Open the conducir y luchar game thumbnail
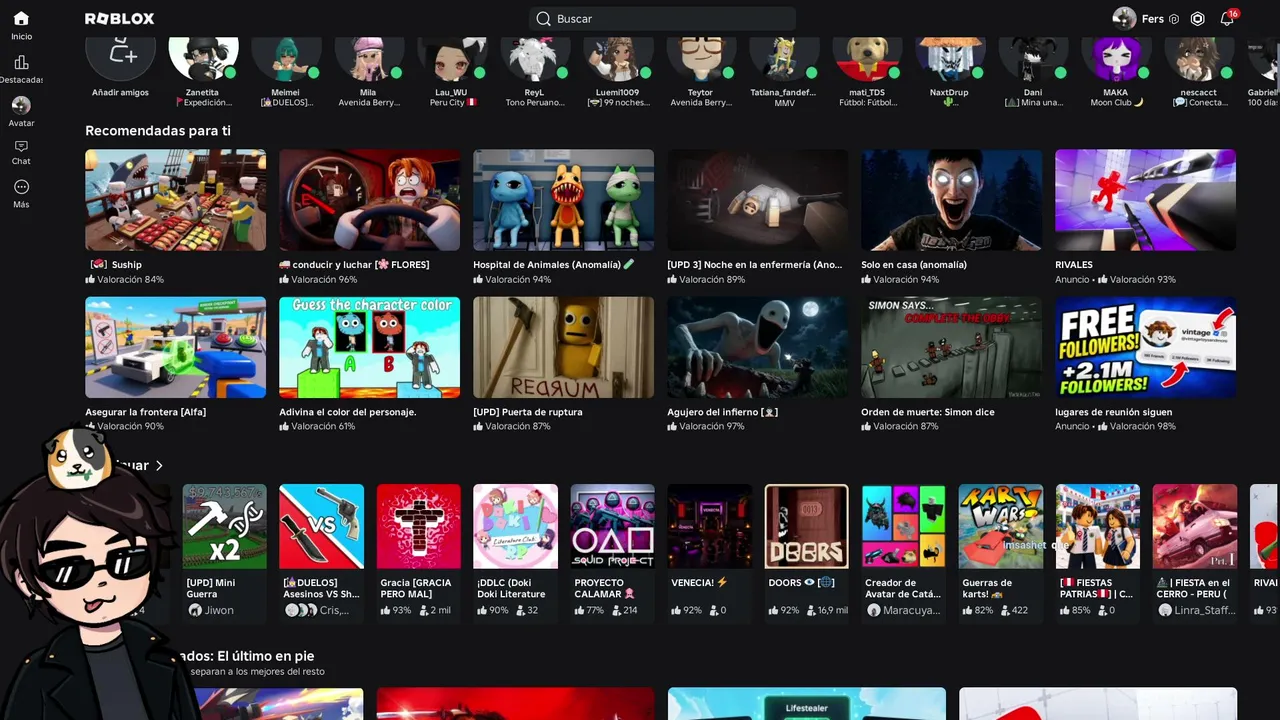1280x720 pixels. point(369,200)
